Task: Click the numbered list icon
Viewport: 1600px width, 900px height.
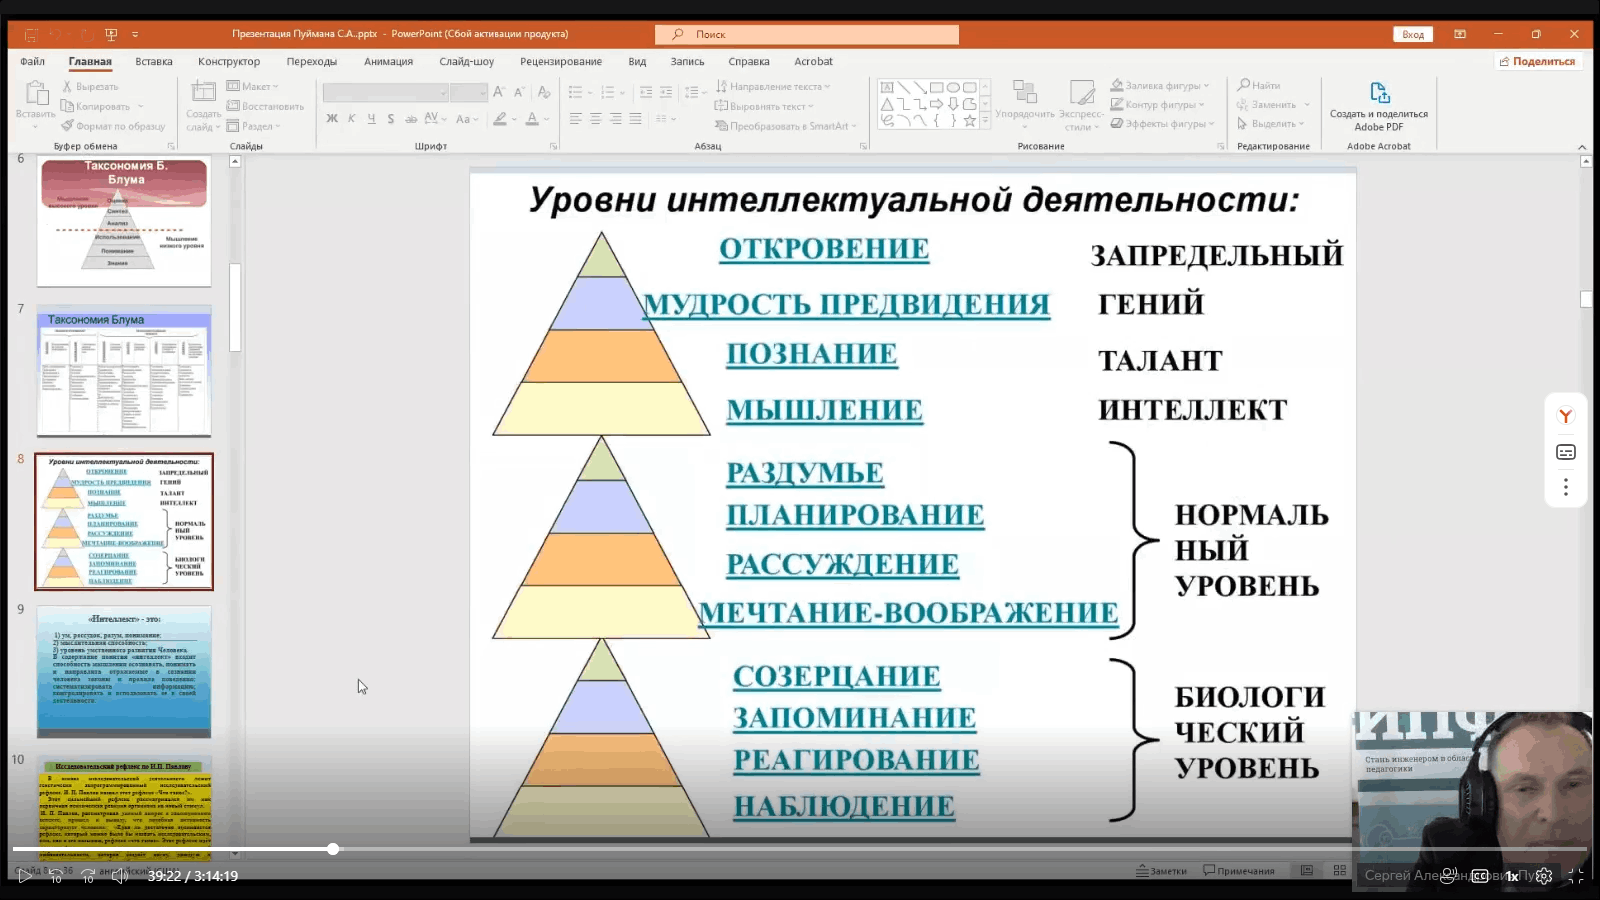Action: click(x=607, y=92)
